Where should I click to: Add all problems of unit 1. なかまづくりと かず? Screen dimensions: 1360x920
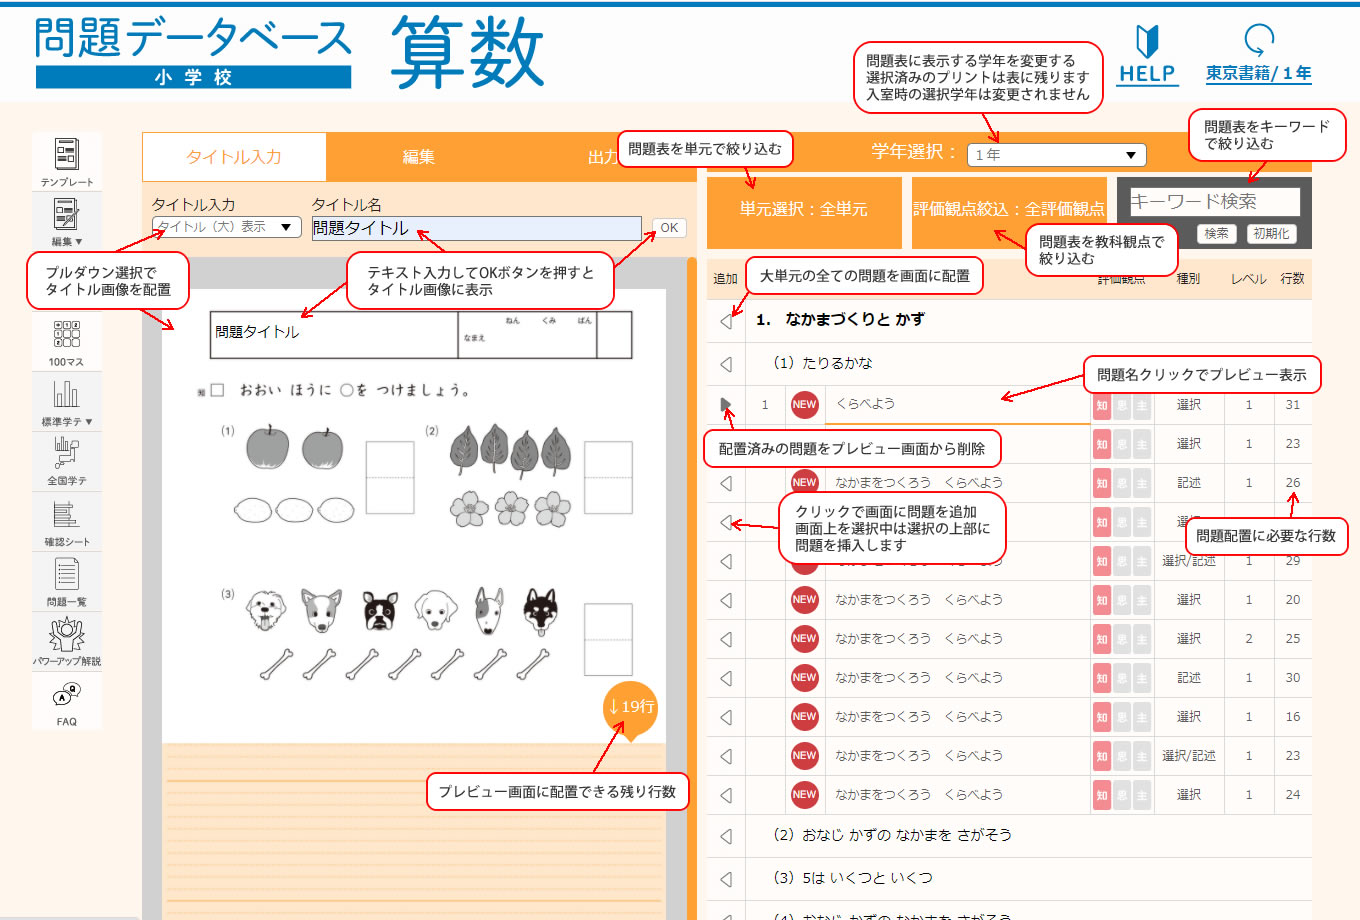click(726, 320)
